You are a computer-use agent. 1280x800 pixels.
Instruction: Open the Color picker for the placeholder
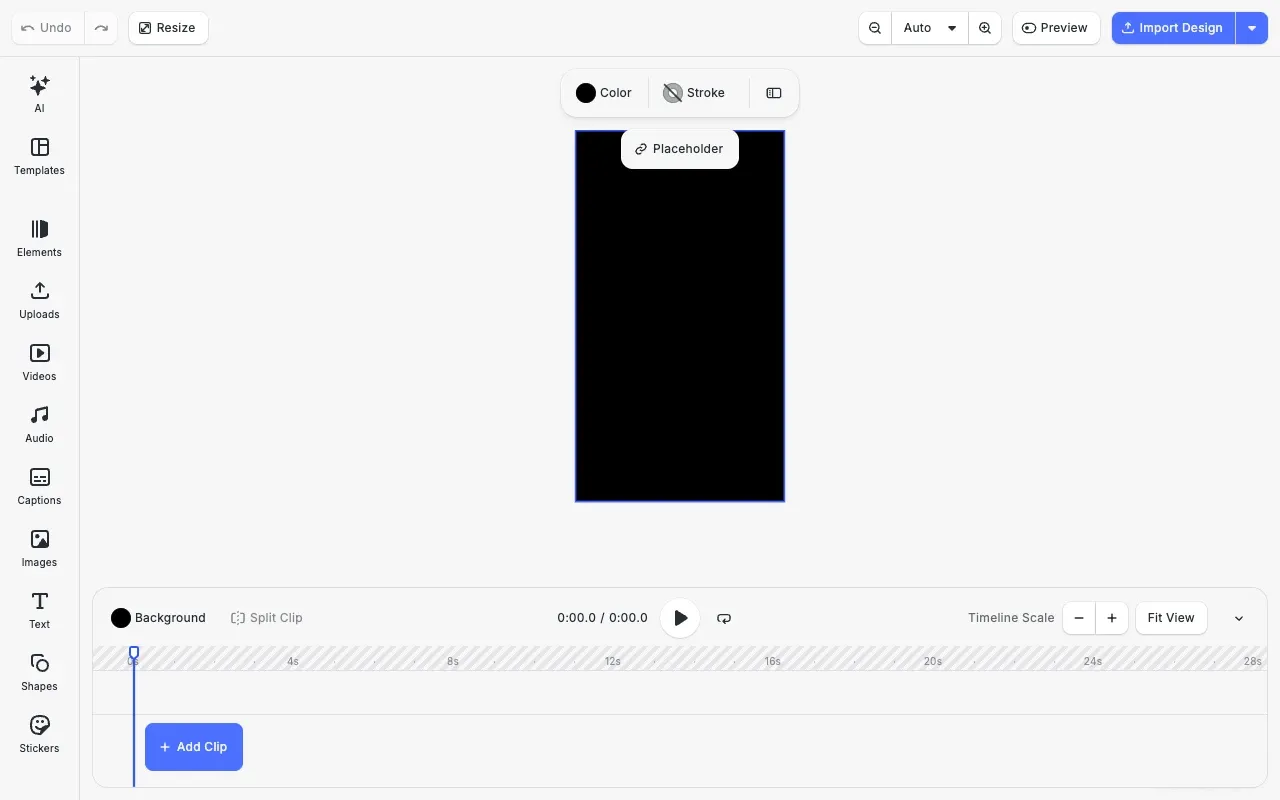604,92
